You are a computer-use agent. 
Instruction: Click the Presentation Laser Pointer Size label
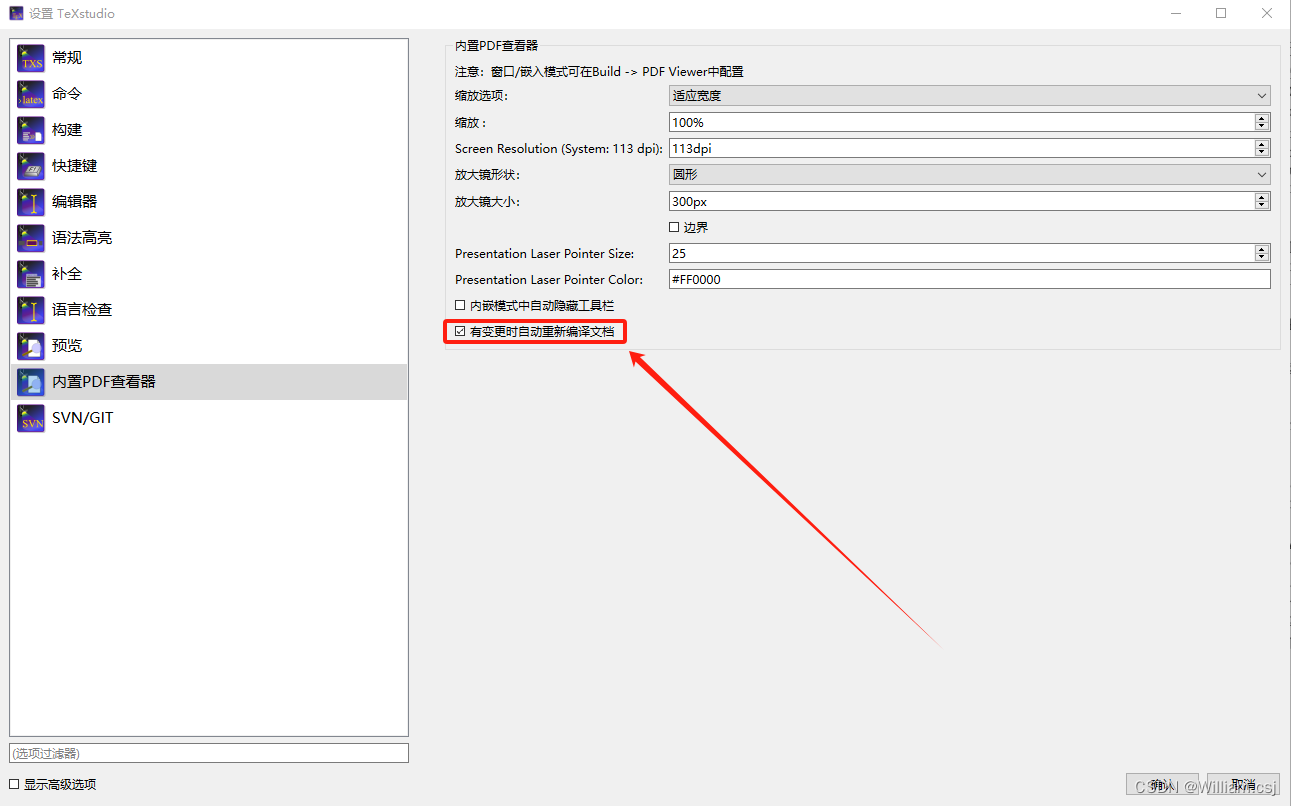pyautogui.click(x=544, y=254)
